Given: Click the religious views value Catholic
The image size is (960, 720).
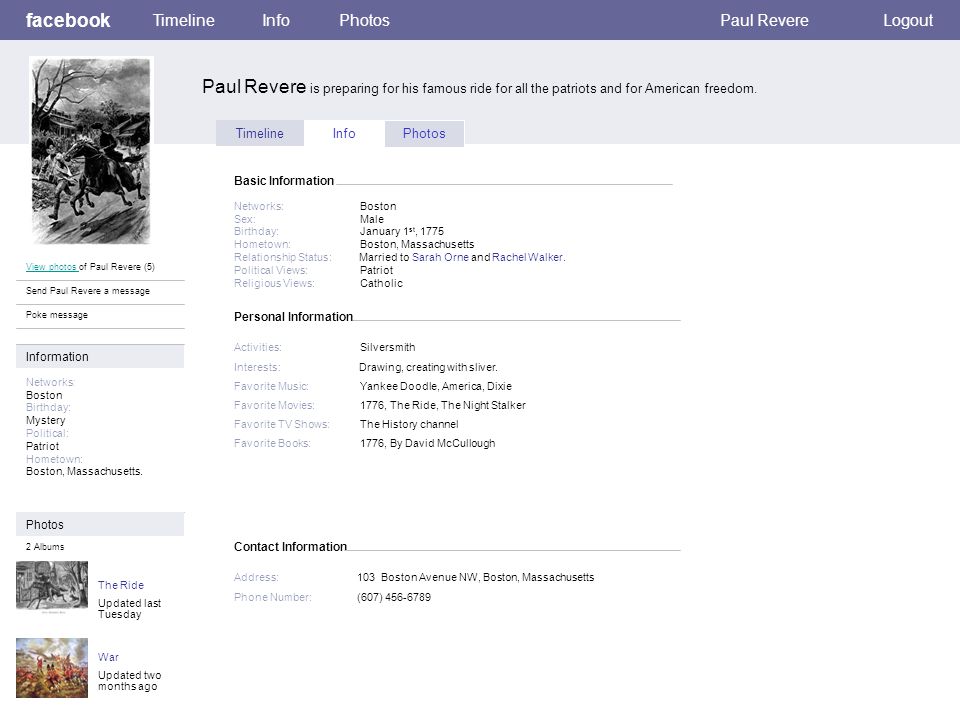Looking at the screenshot, I should click(x=381, y=283).
